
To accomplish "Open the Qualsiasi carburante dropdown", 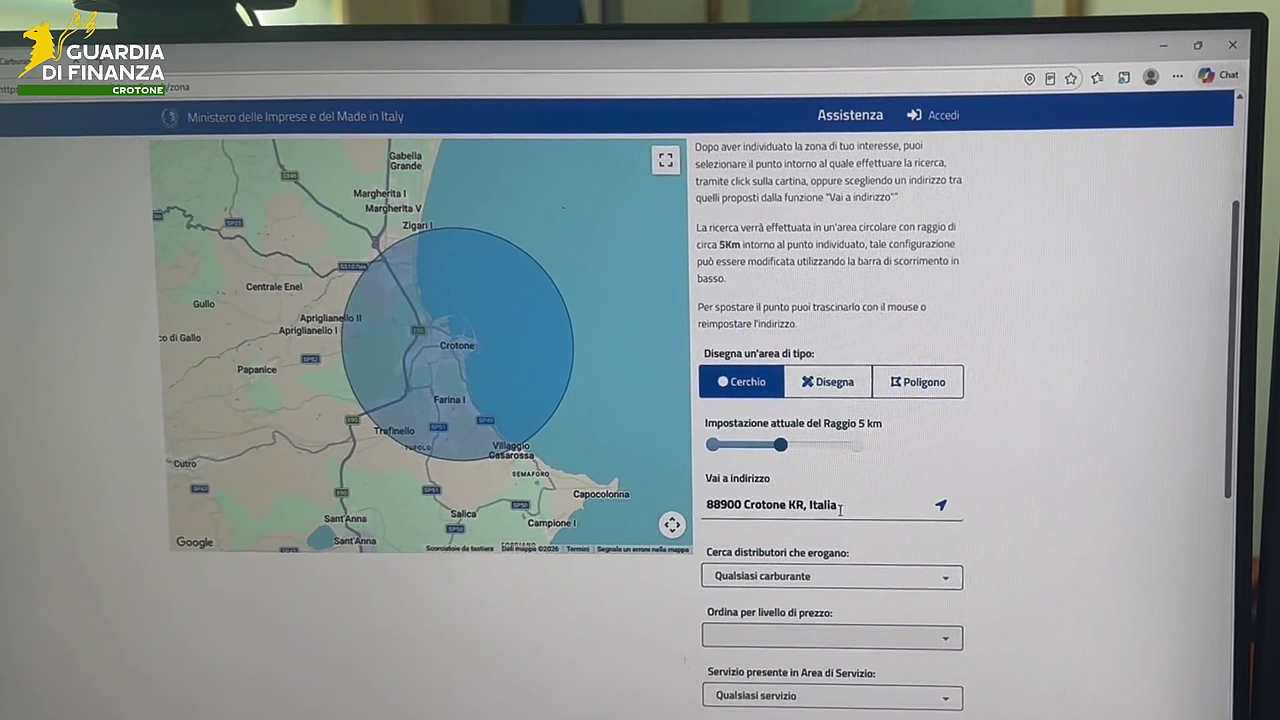I will coord(832,577).
